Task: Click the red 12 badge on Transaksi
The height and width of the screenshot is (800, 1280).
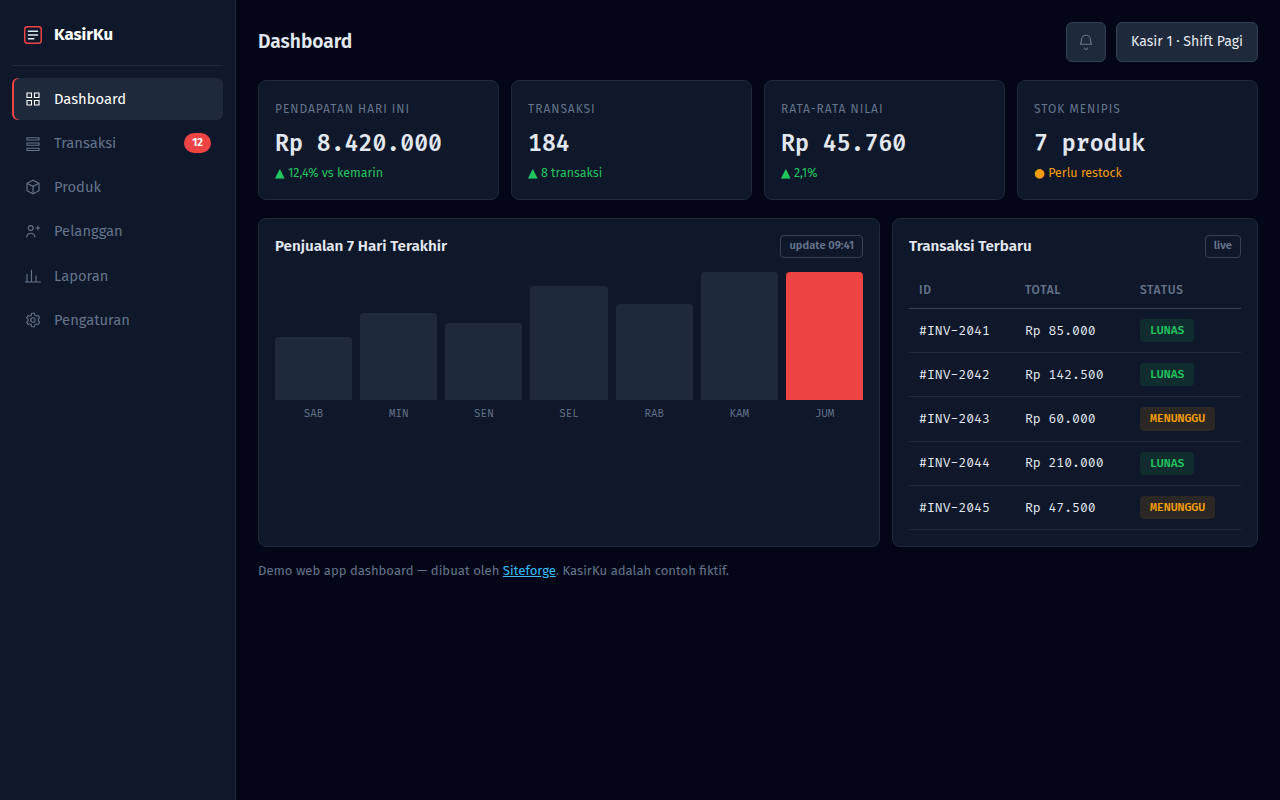Action: point(197,143)
